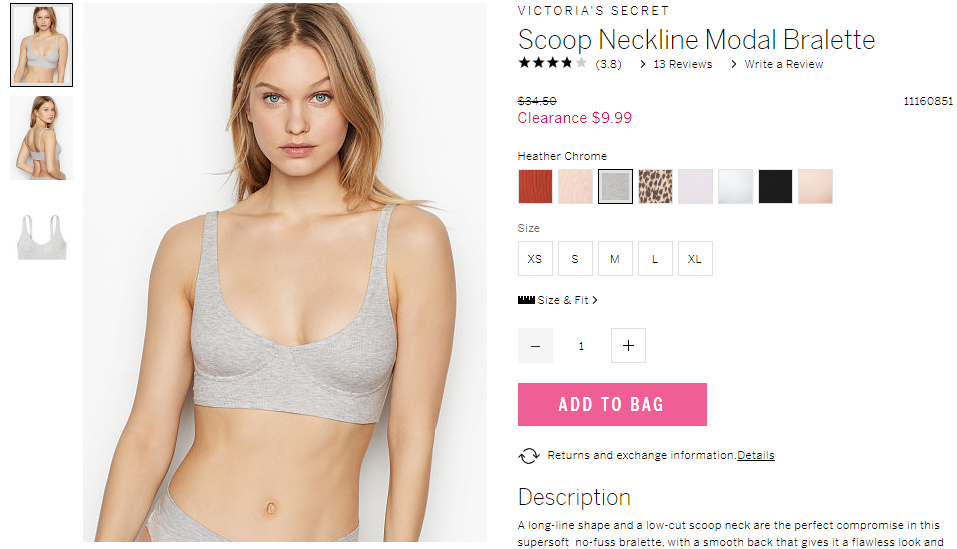Click the ruler icon beside Size & Fit
The height and width of the screenshot is (549, 957).
pos(526,300)
